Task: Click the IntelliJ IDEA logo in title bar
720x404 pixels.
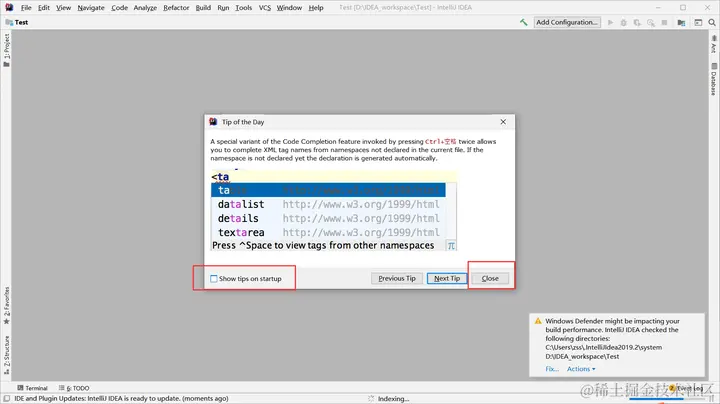Action: click(9, 7)
